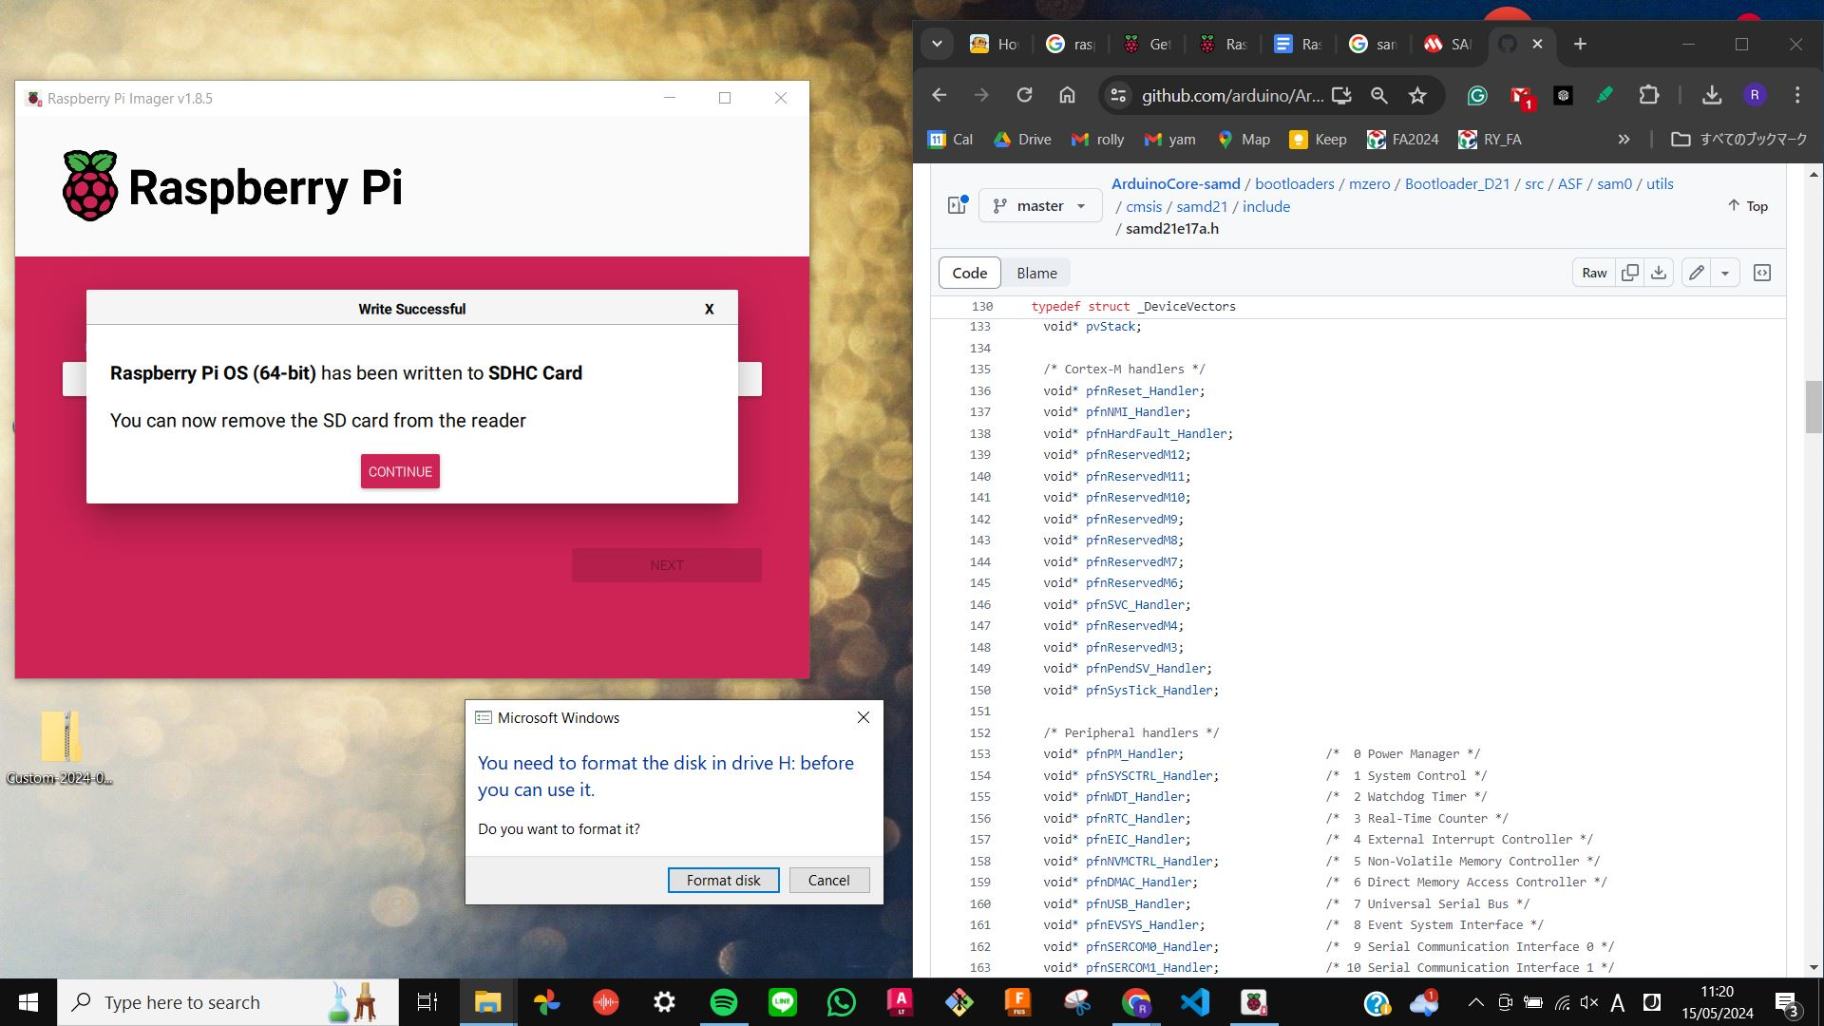Open Raw file view
This screenshot has height=1026, width=1824.
[x=1594, y=273]
